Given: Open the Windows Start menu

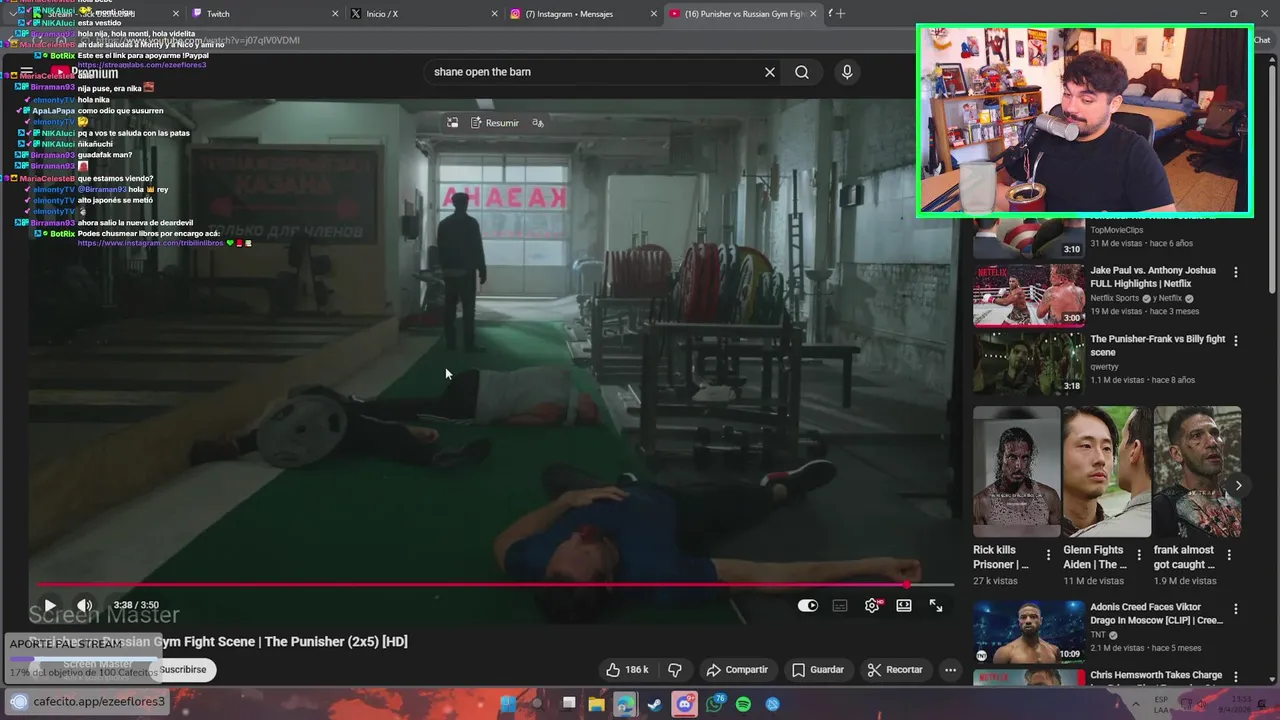Looking at the screenshot, I should tap(508, 704).
